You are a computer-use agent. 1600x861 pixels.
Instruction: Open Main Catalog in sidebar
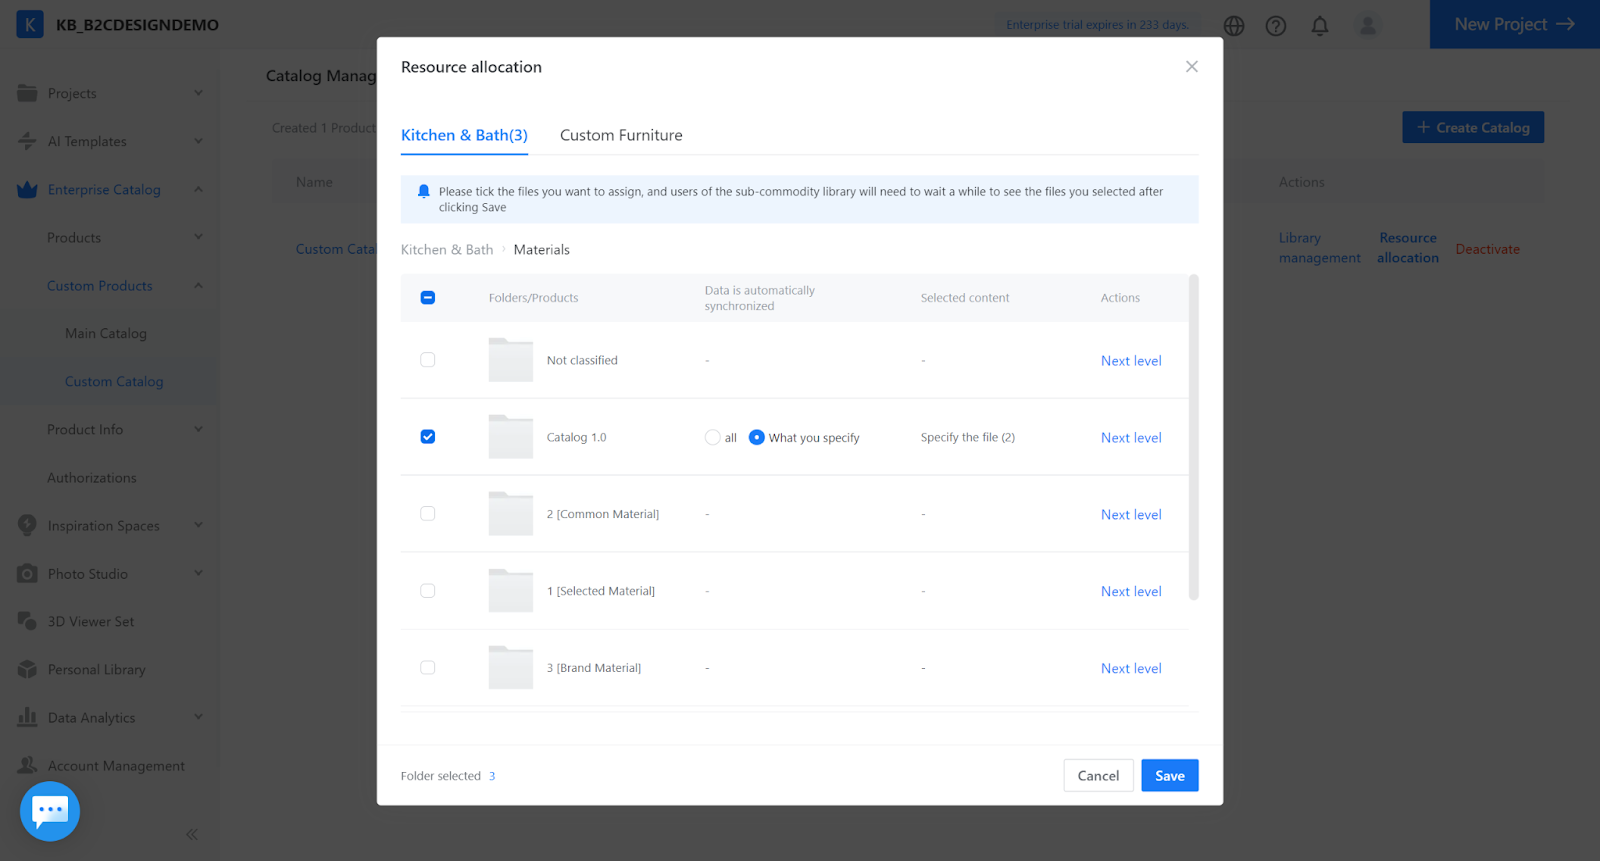[106, 333]
